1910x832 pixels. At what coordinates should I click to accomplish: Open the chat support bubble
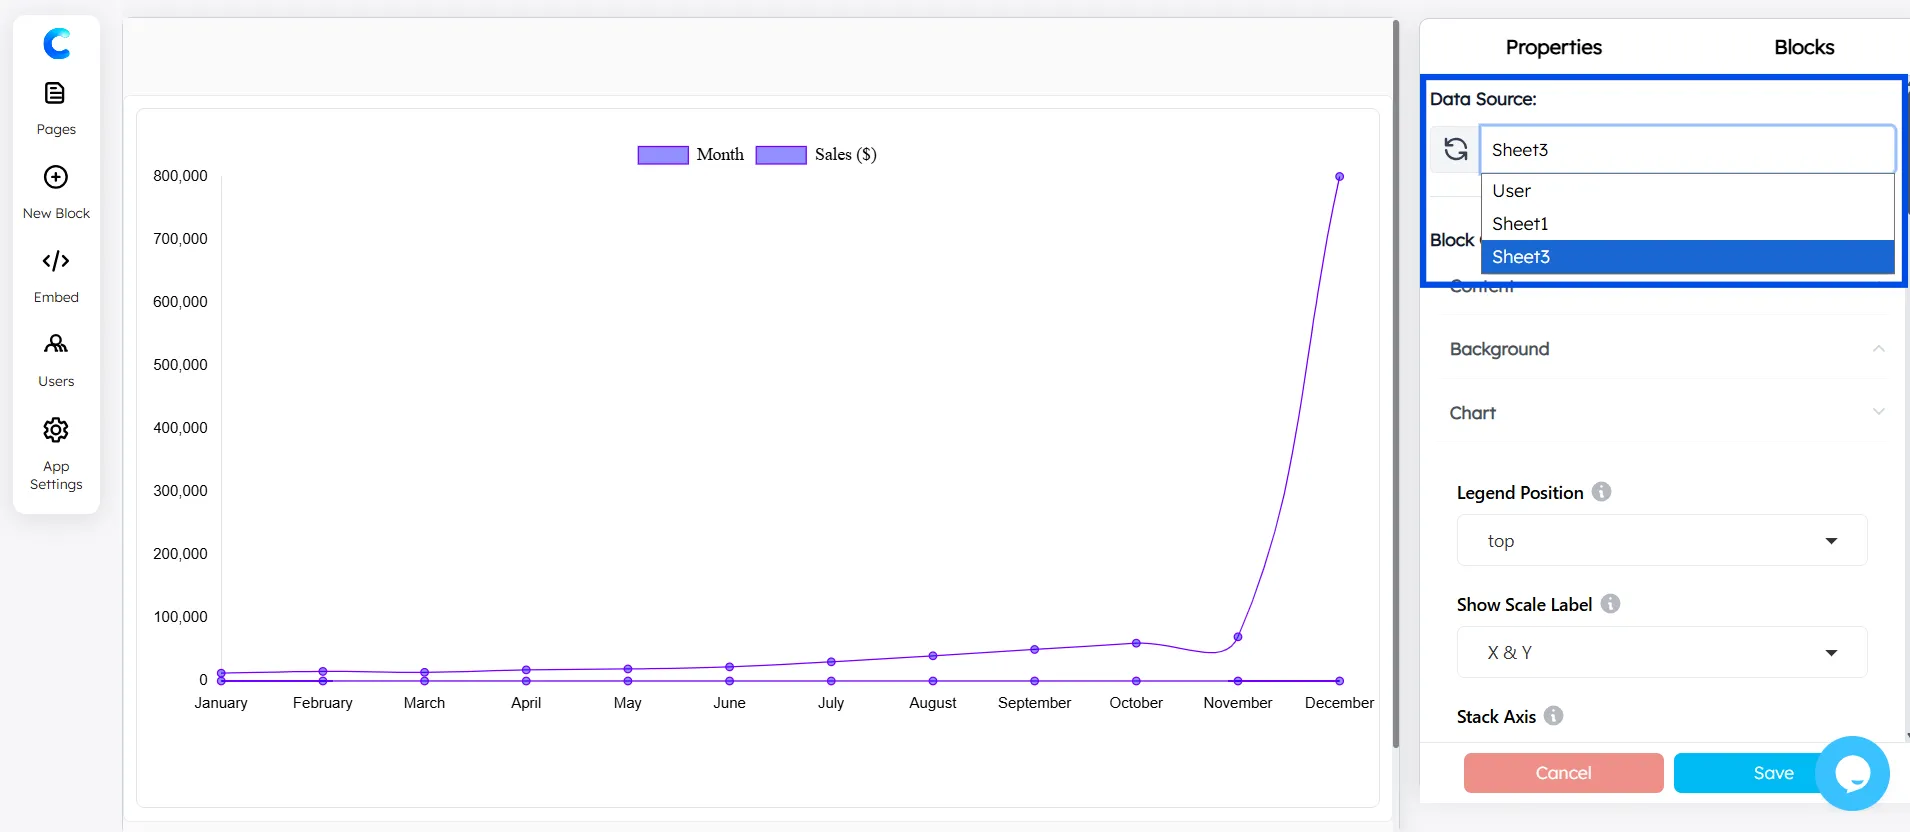coord(1852,773)
